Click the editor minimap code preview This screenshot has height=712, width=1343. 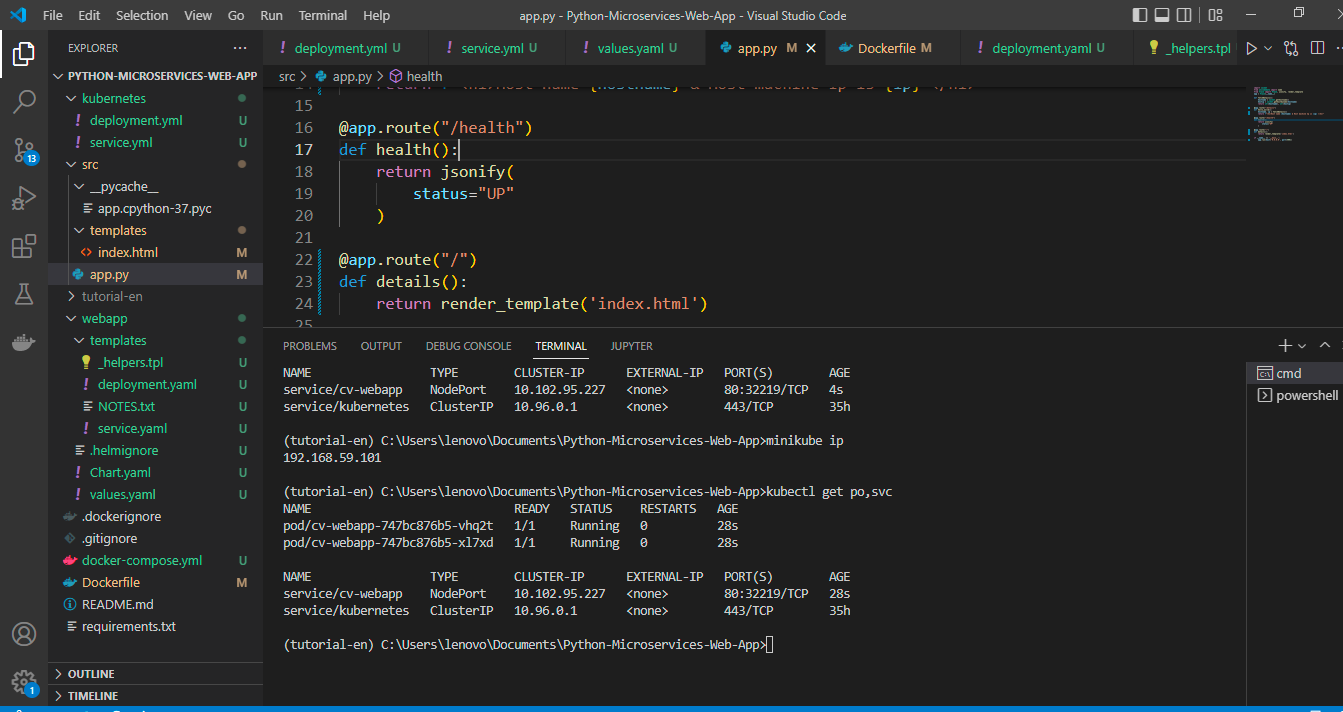(1288, 114)
